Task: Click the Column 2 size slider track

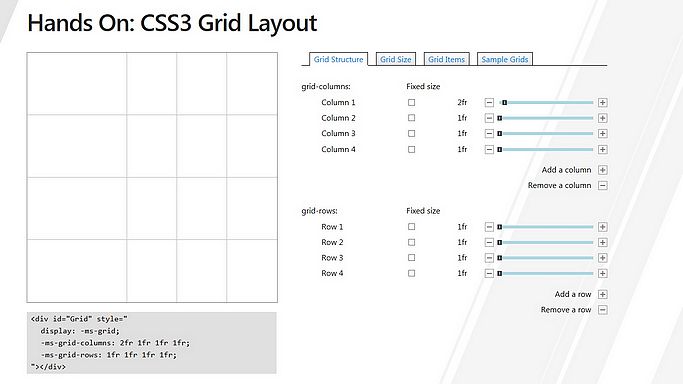Action: point(546,118)
